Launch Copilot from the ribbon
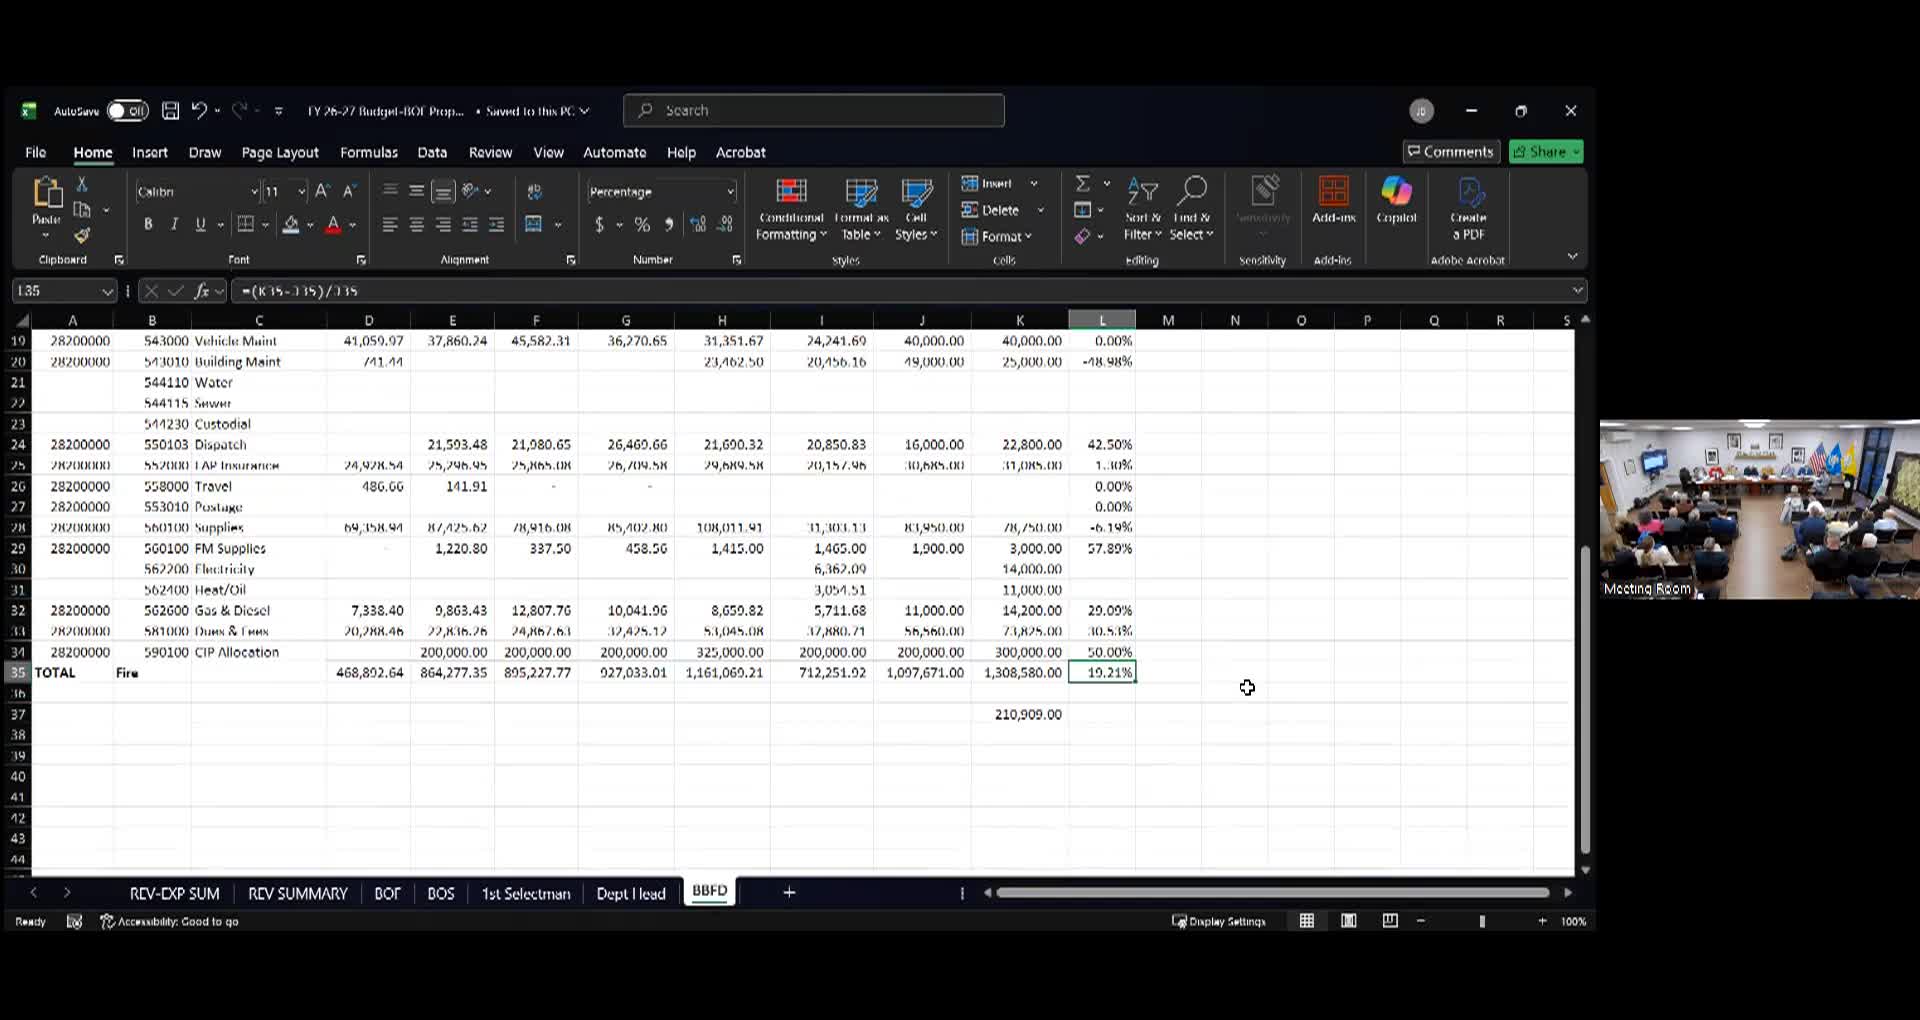 click(1396, 200)
